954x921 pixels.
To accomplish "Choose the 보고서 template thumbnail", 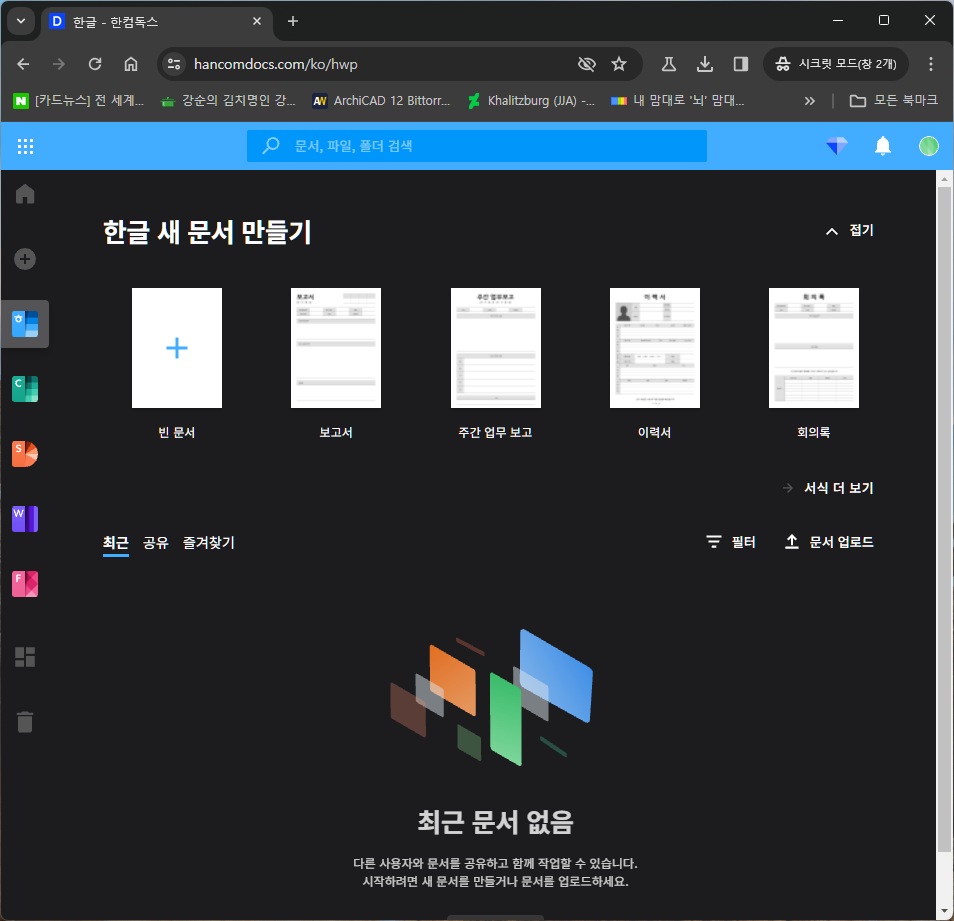I will point(336,348).
